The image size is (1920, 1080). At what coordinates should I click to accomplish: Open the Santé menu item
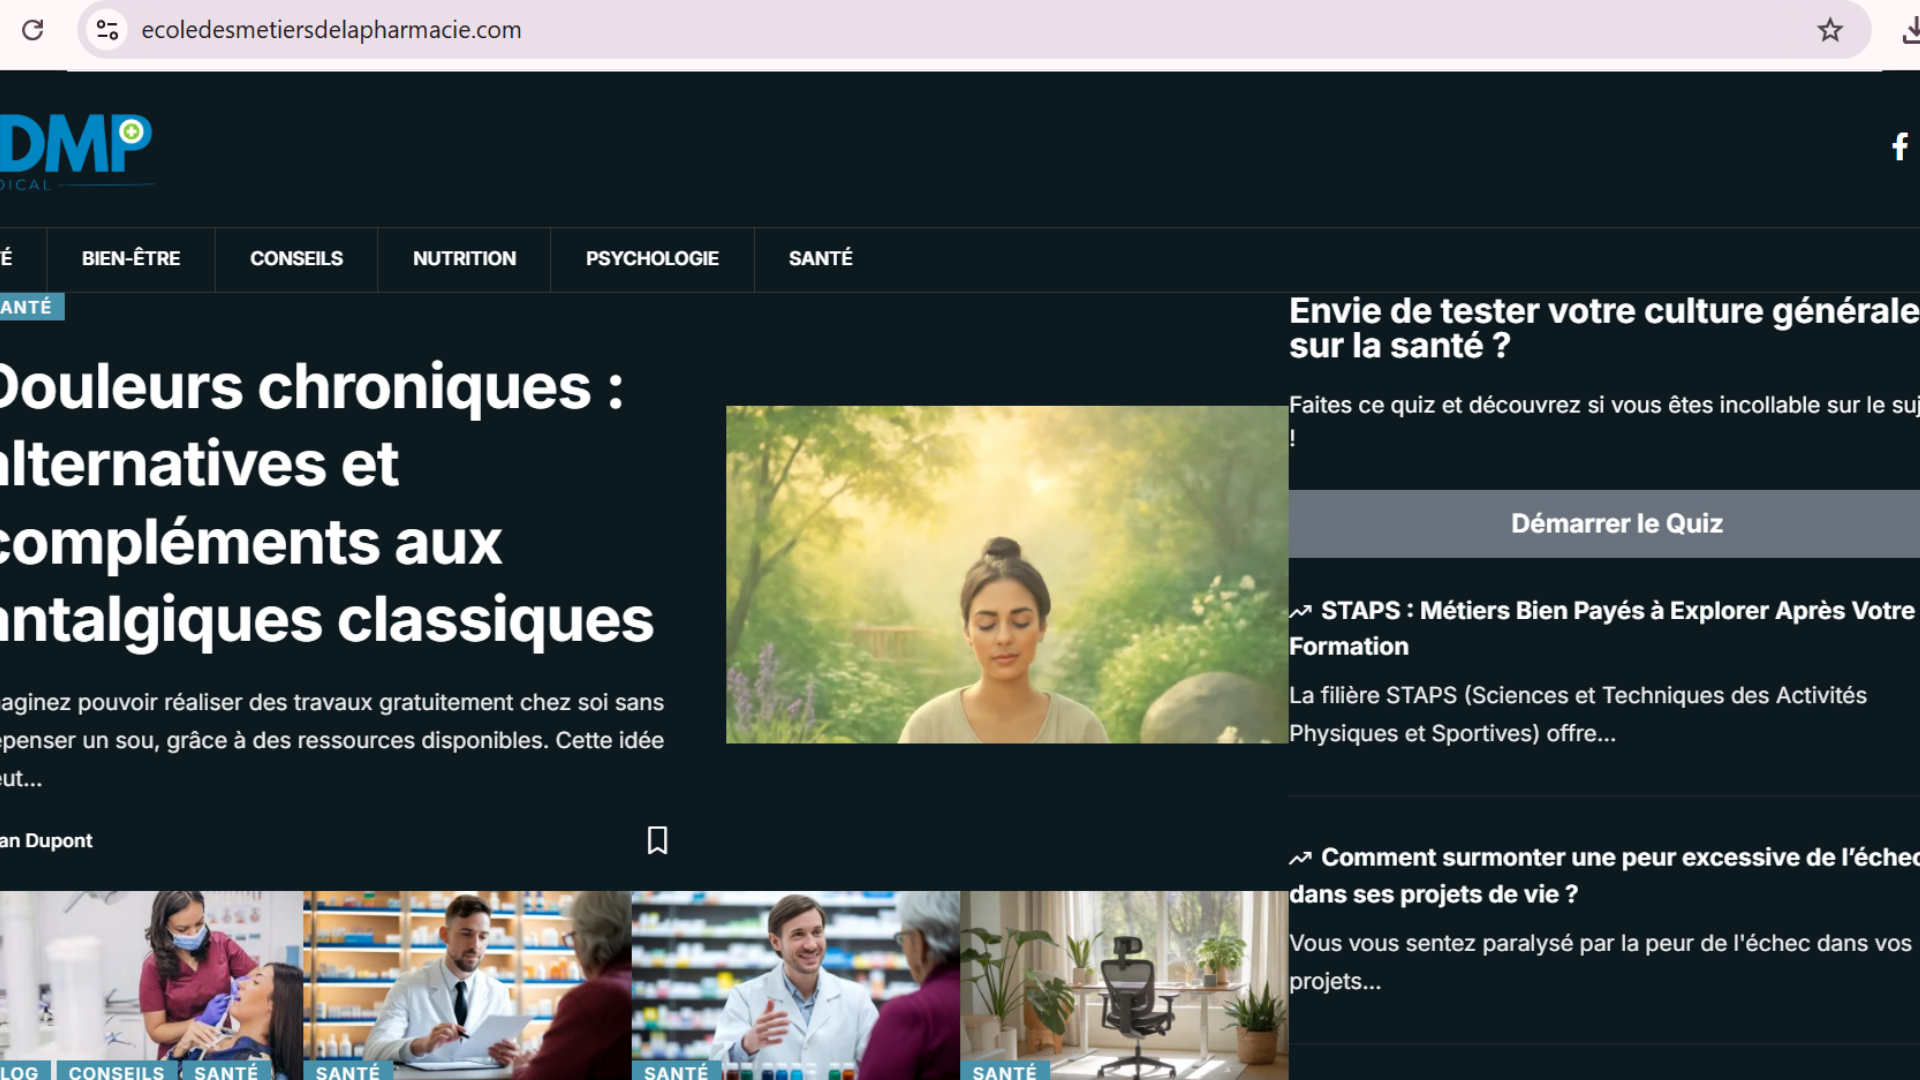pos(820,259)
